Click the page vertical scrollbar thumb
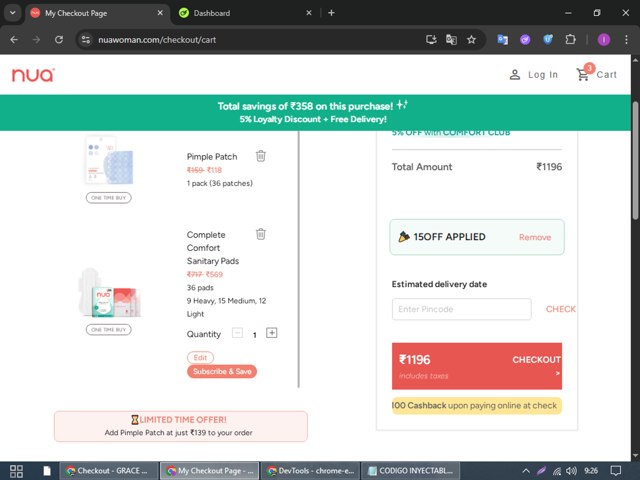 click(x=635, y=160)
